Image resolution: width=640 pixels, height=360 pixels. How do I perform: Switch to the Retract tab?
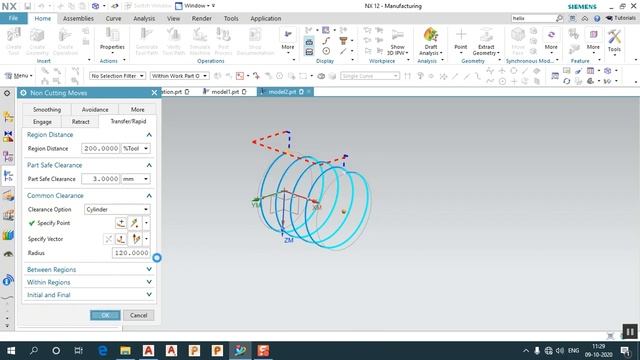(80, 122)
